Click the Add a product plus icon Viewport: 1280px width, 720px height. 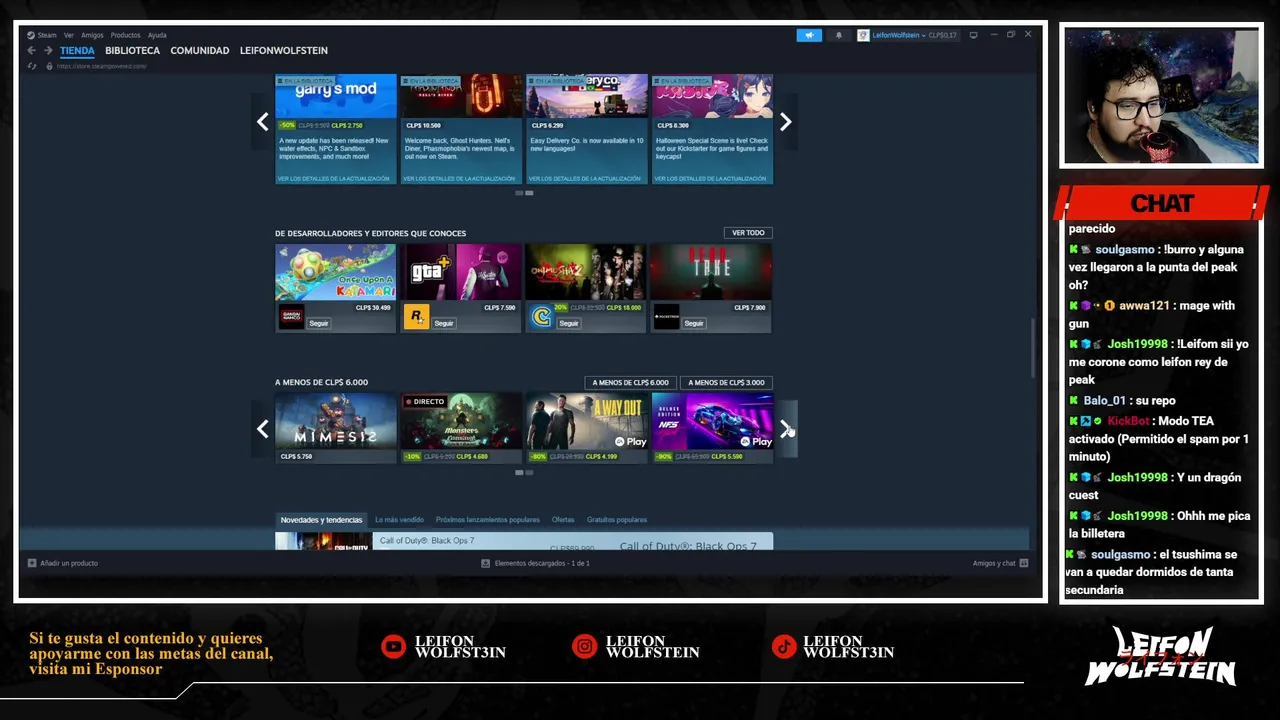pyautogui.click(x=32, y=563)
